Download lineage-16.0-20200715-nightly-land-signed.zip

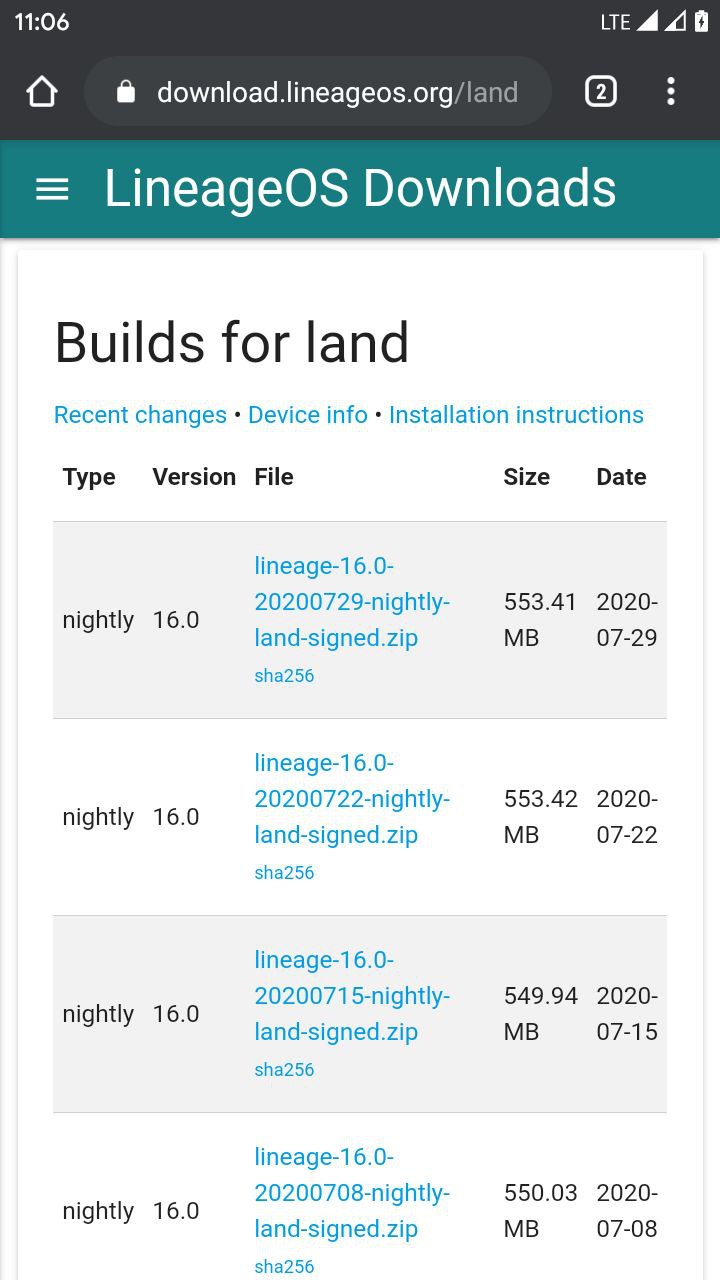click(352, 996)
